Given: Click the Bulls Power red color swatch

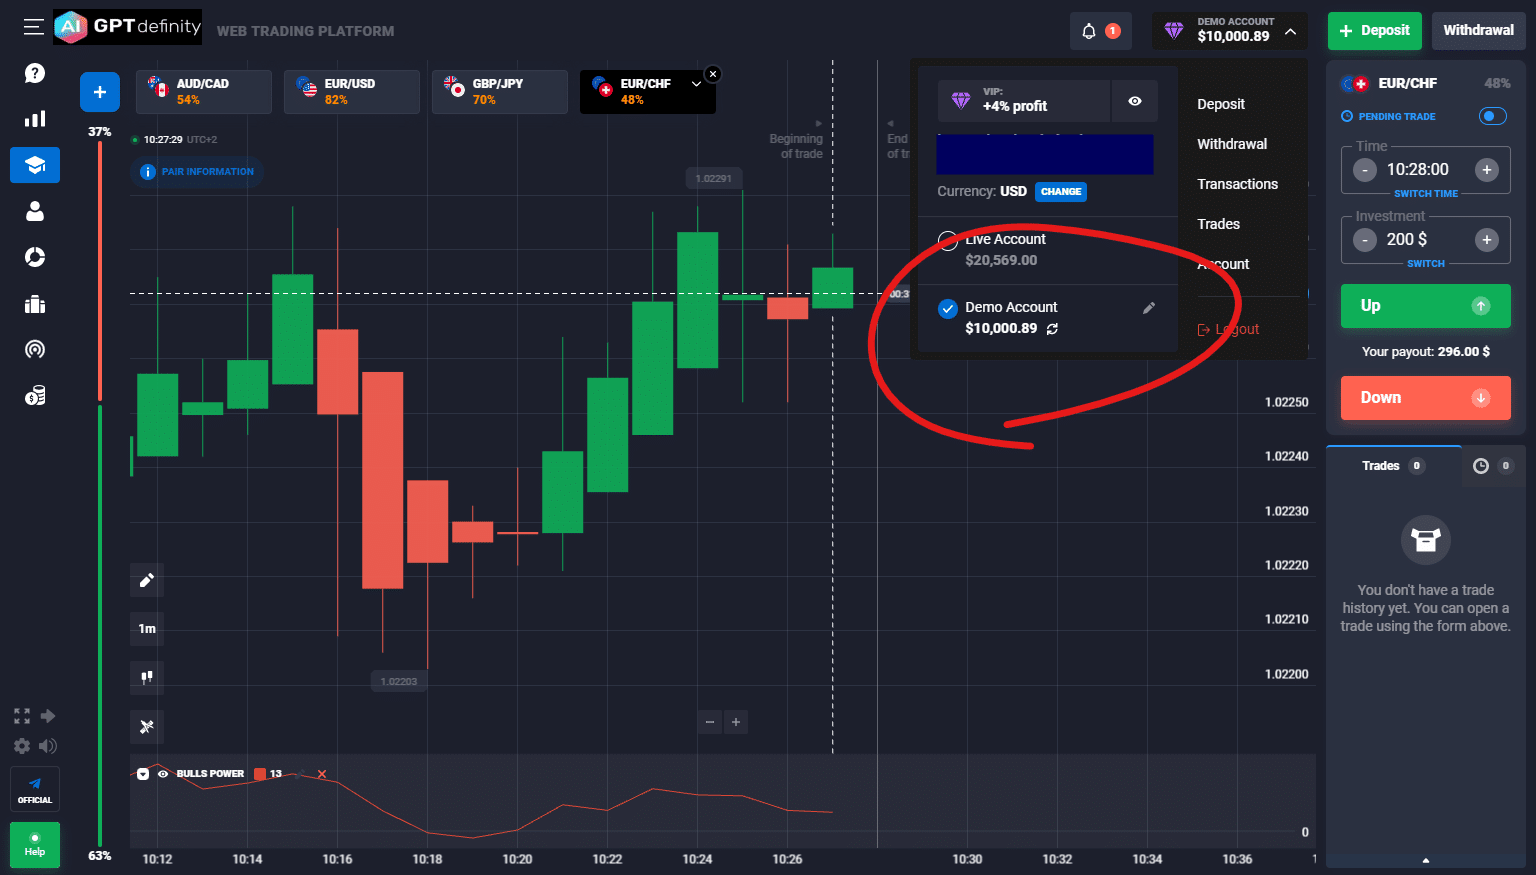Looking at the screenshot, I should (260, 774).
